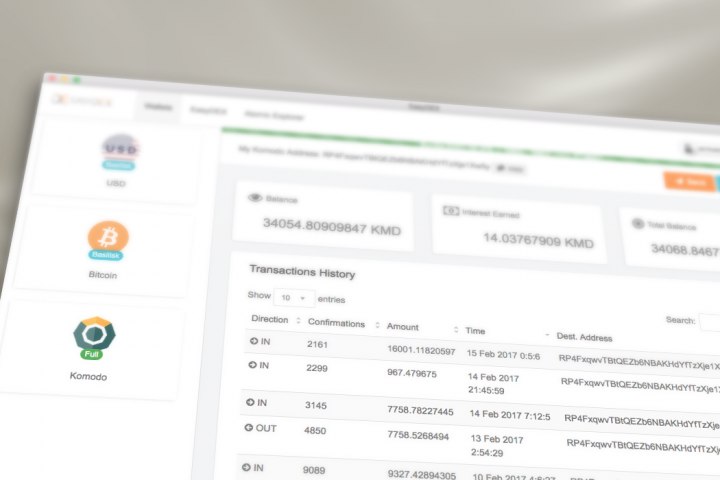
Task: Click the destination address in the 2161 row
Action: click(x=639, y=362)
